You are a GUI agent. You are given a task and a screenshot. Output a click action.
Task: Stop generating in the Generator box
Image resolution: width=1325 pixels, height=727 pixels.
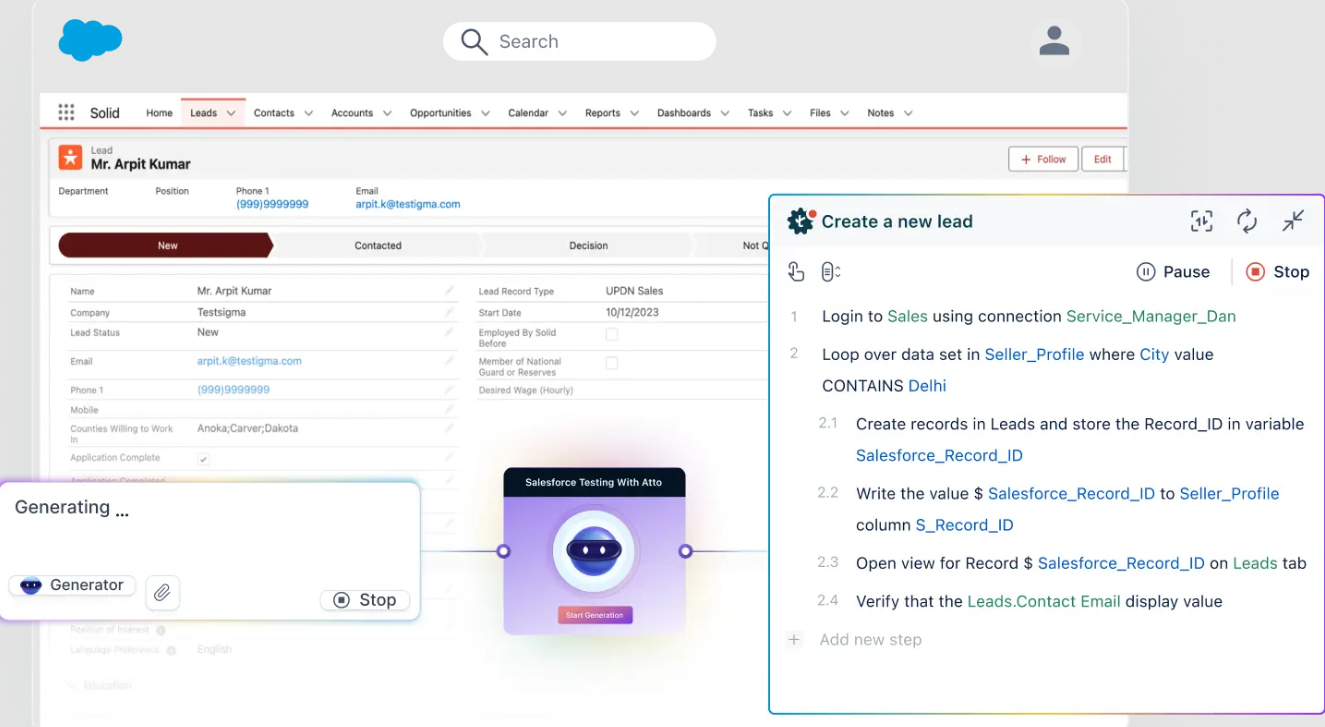[x=365, y=600]
